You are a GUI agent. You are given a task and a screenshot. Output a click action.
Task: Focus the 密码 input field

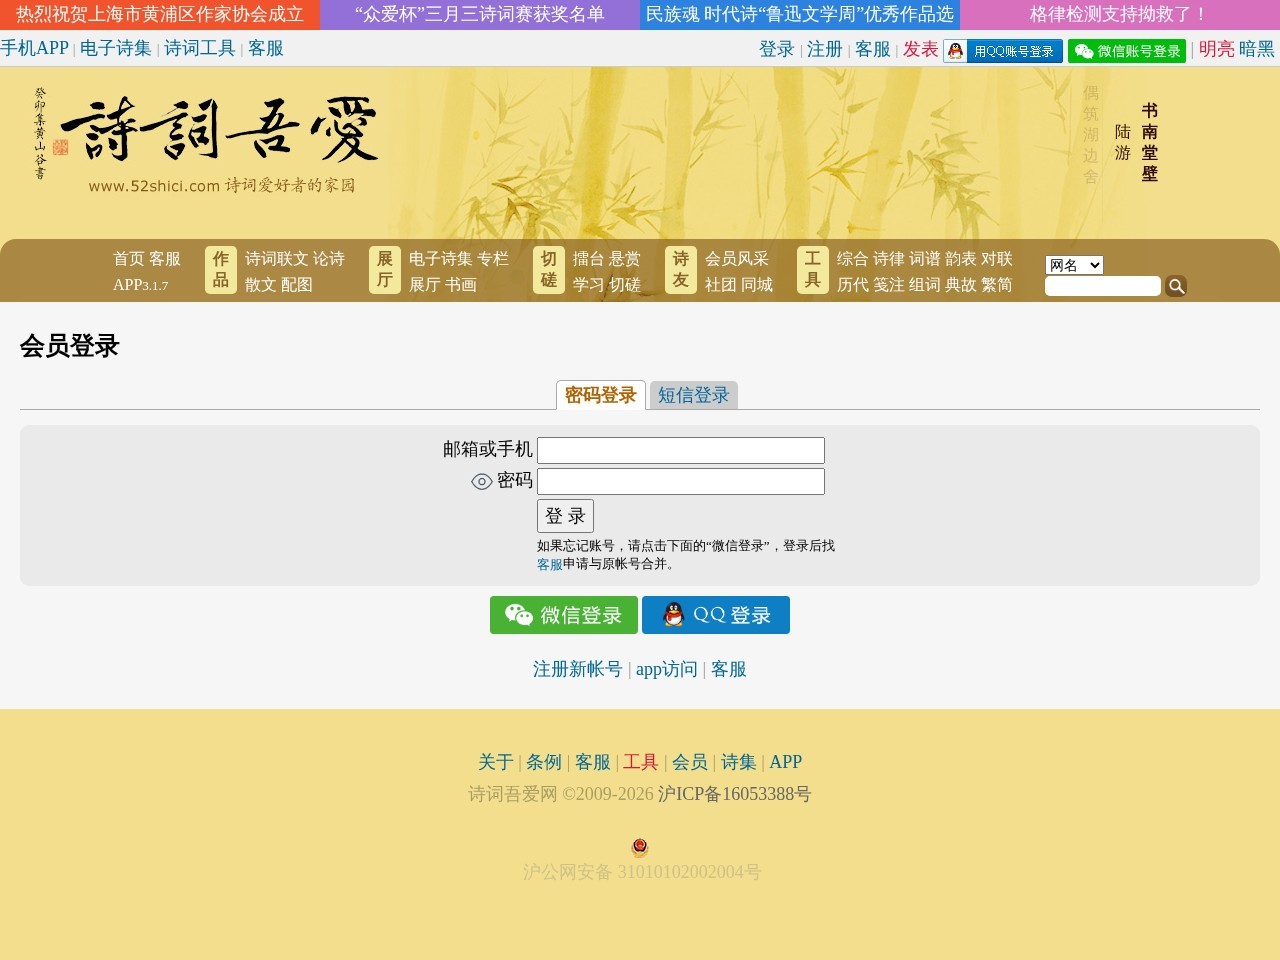pyautogui.click(x=681, y=481)
